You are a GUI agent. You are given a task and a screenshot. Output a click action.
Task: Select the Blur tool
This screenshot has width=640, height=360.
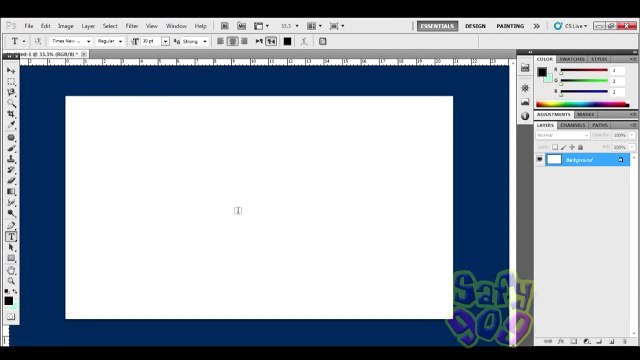(x=11, y=202)
